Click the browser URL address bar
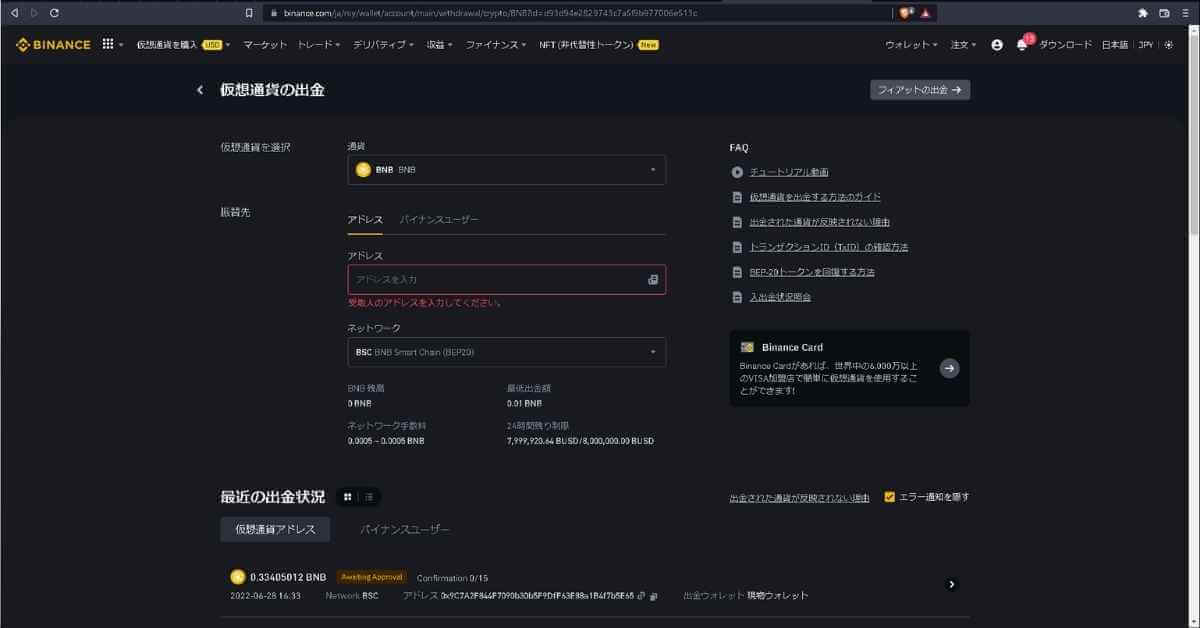Screen dimensions: 1200x628 click(575, 13)
